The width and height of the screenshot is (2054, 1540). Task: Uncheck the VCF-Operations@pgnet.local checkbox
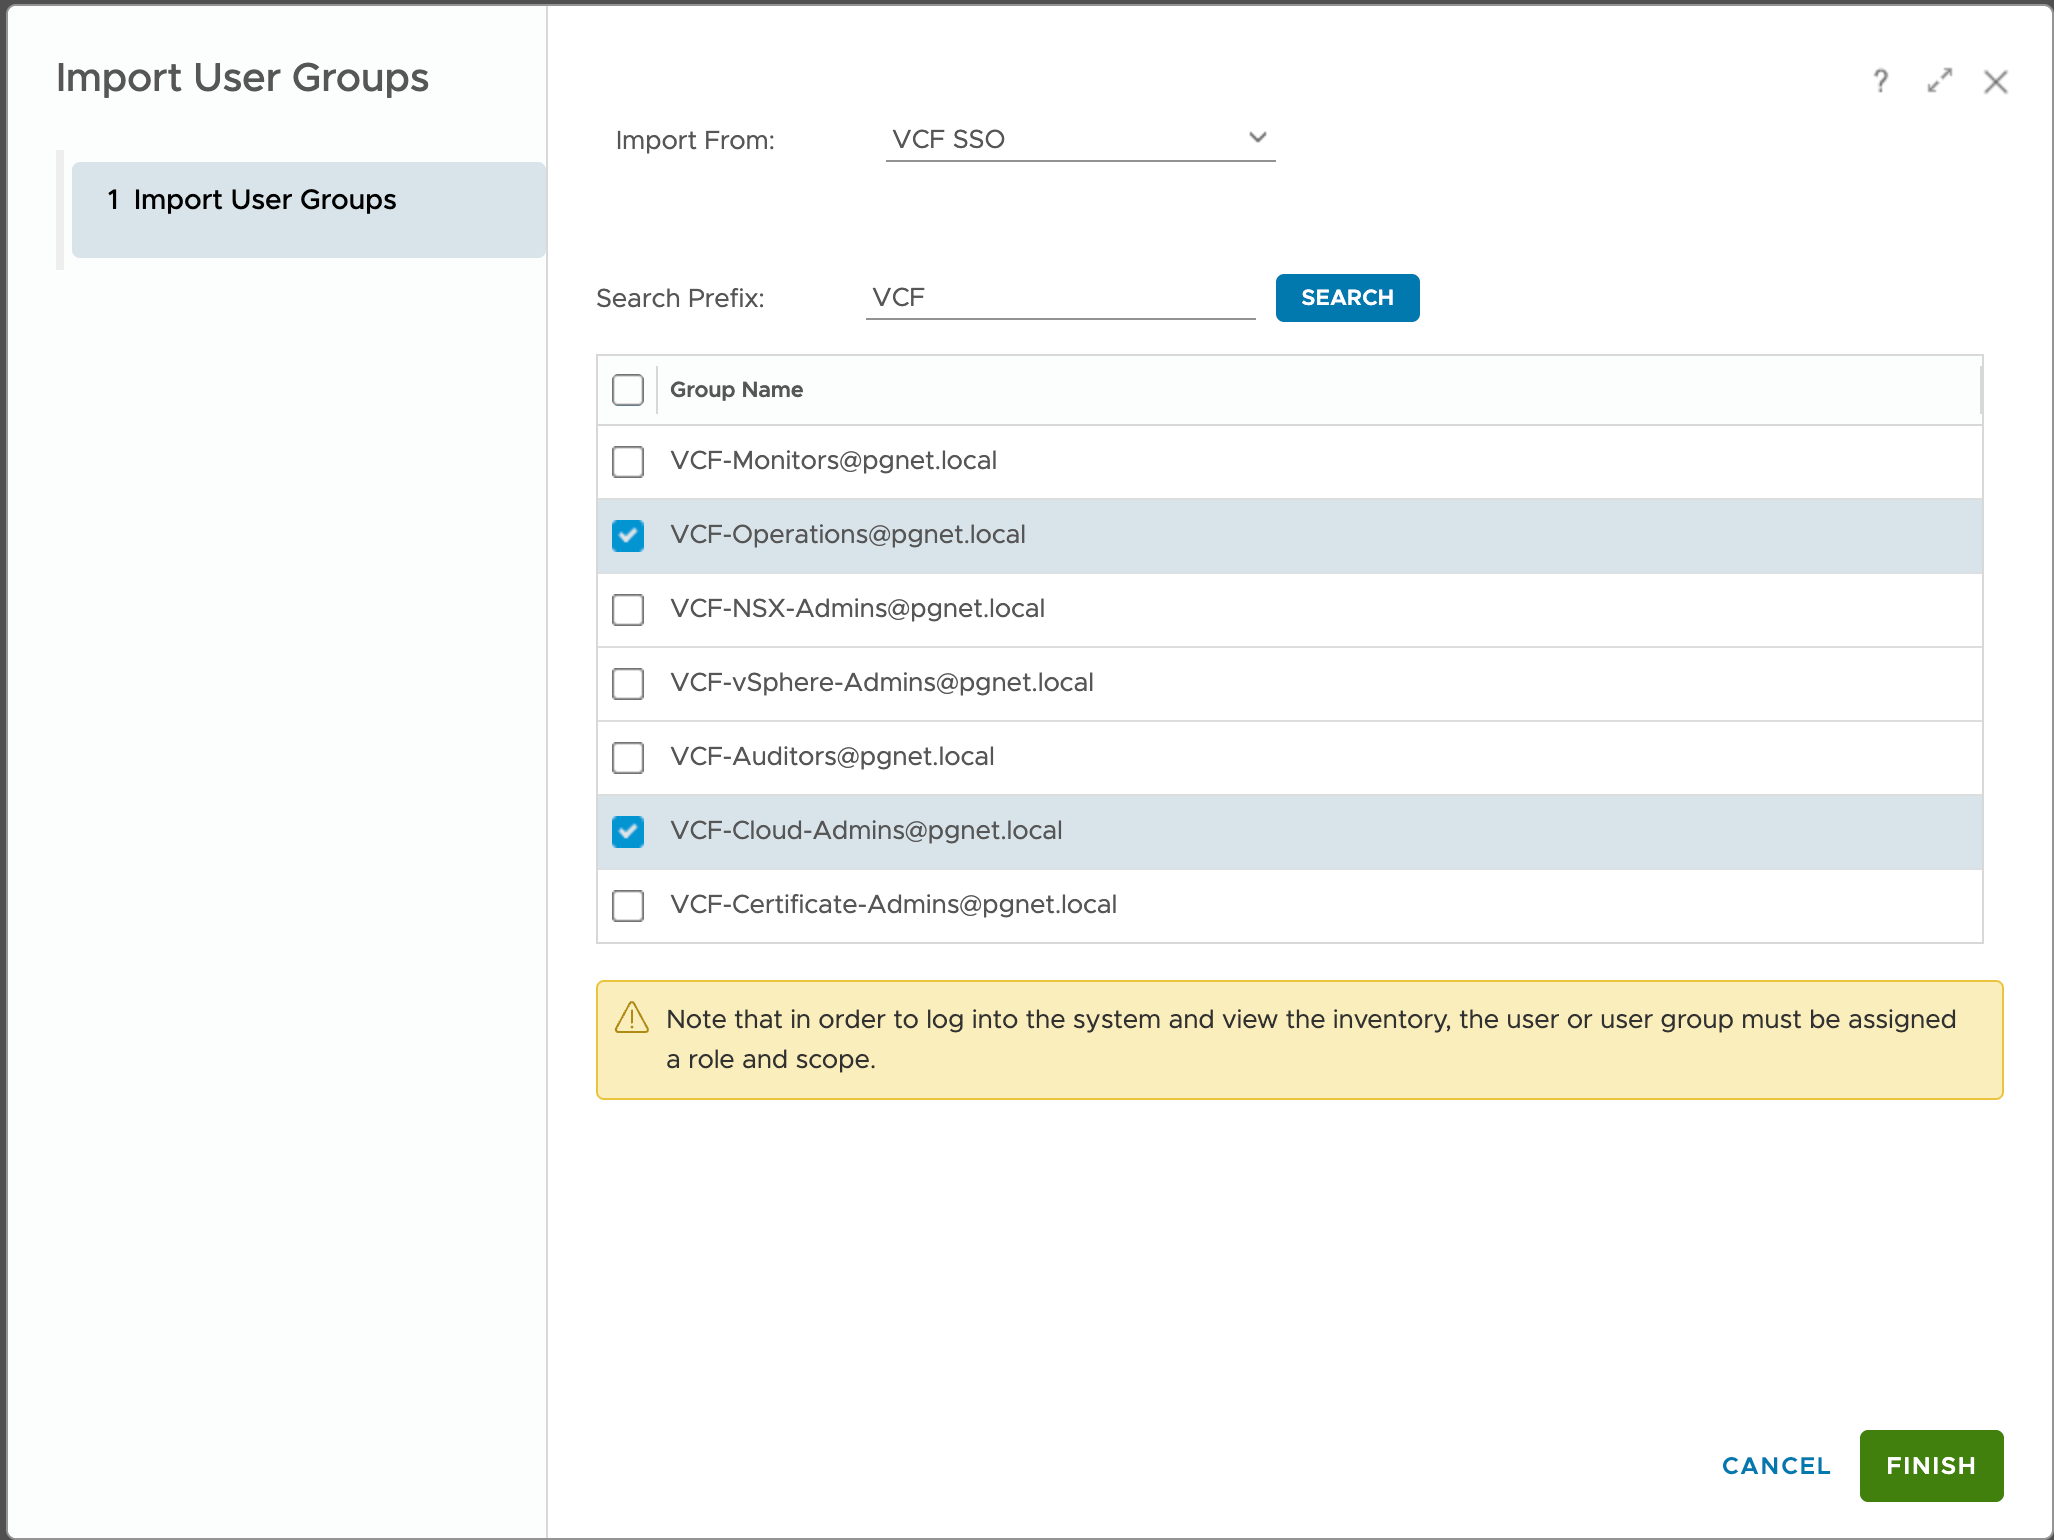628,536
